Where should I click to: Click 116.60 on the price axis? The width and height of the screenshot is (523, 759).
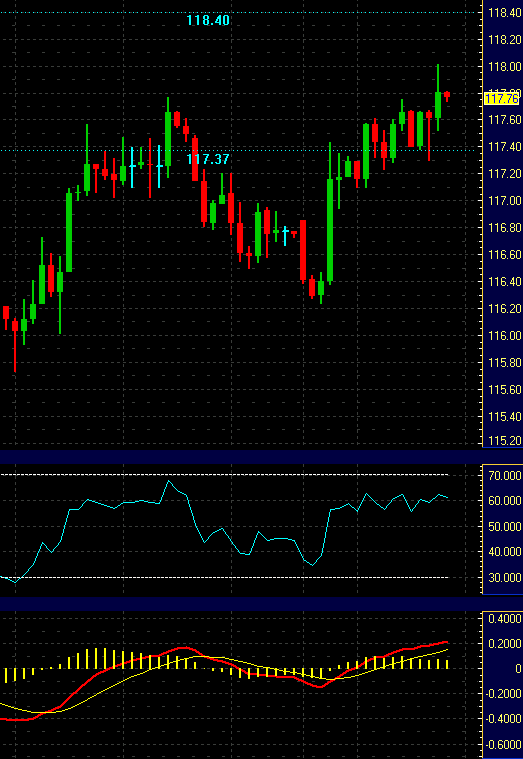click(505, 255)
